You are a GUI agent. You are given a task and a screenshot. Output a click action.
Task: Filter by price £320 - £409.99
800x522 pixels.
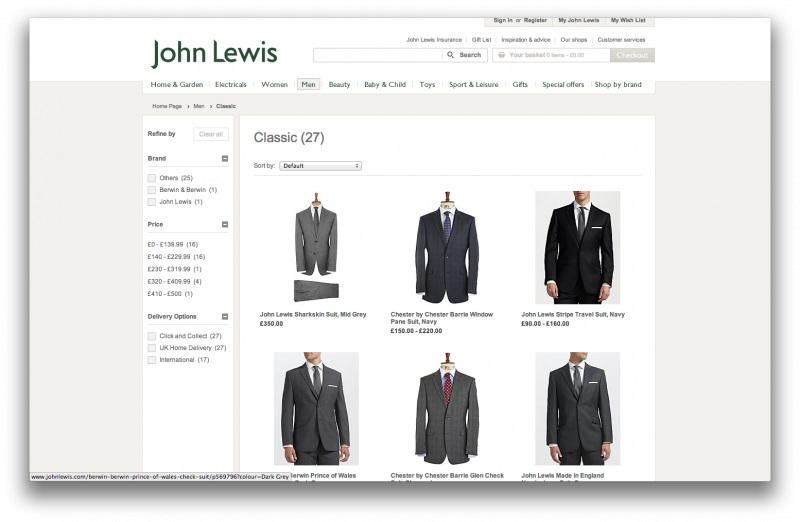pyautogui.click(x=174, y=281)
